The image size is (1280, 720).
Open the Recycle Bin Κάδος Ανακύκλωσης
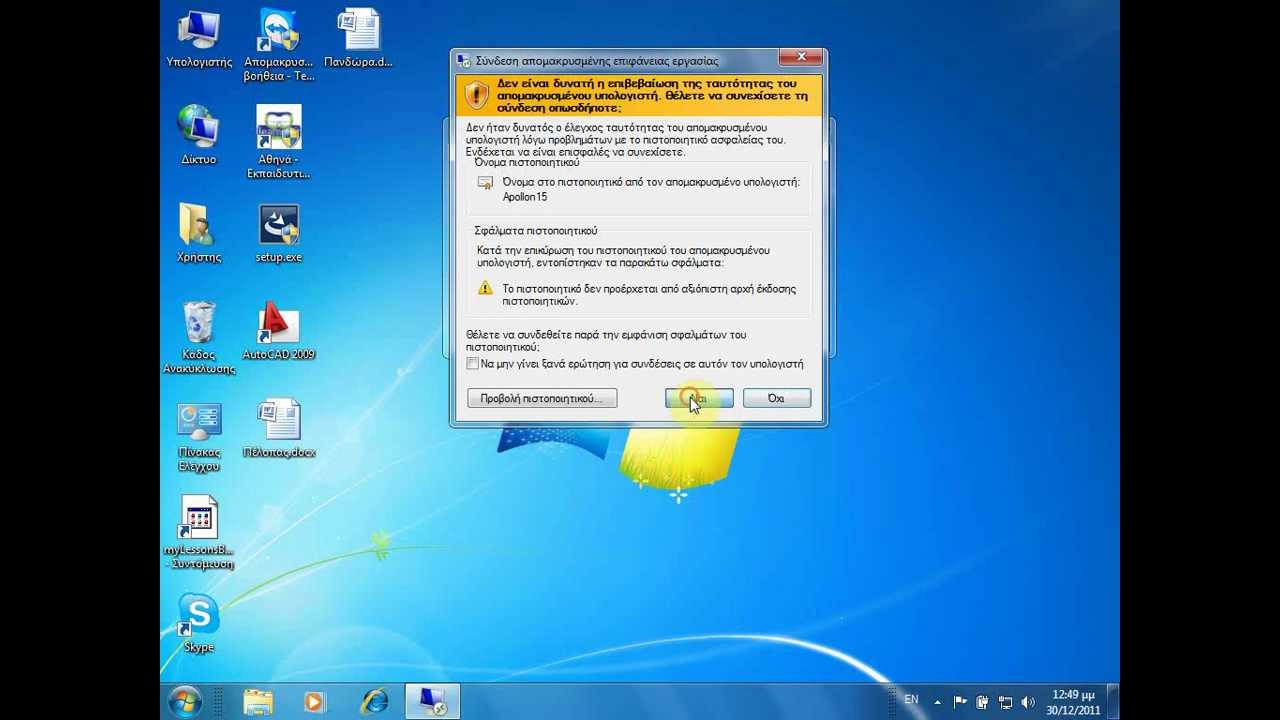(199, 338)
